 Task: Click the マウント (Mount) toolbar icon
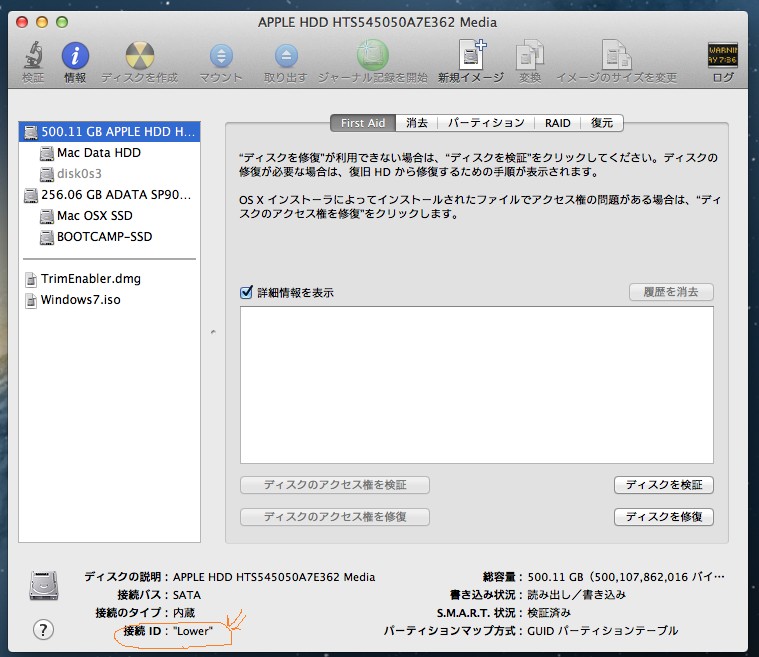click(x=221, y=56)
